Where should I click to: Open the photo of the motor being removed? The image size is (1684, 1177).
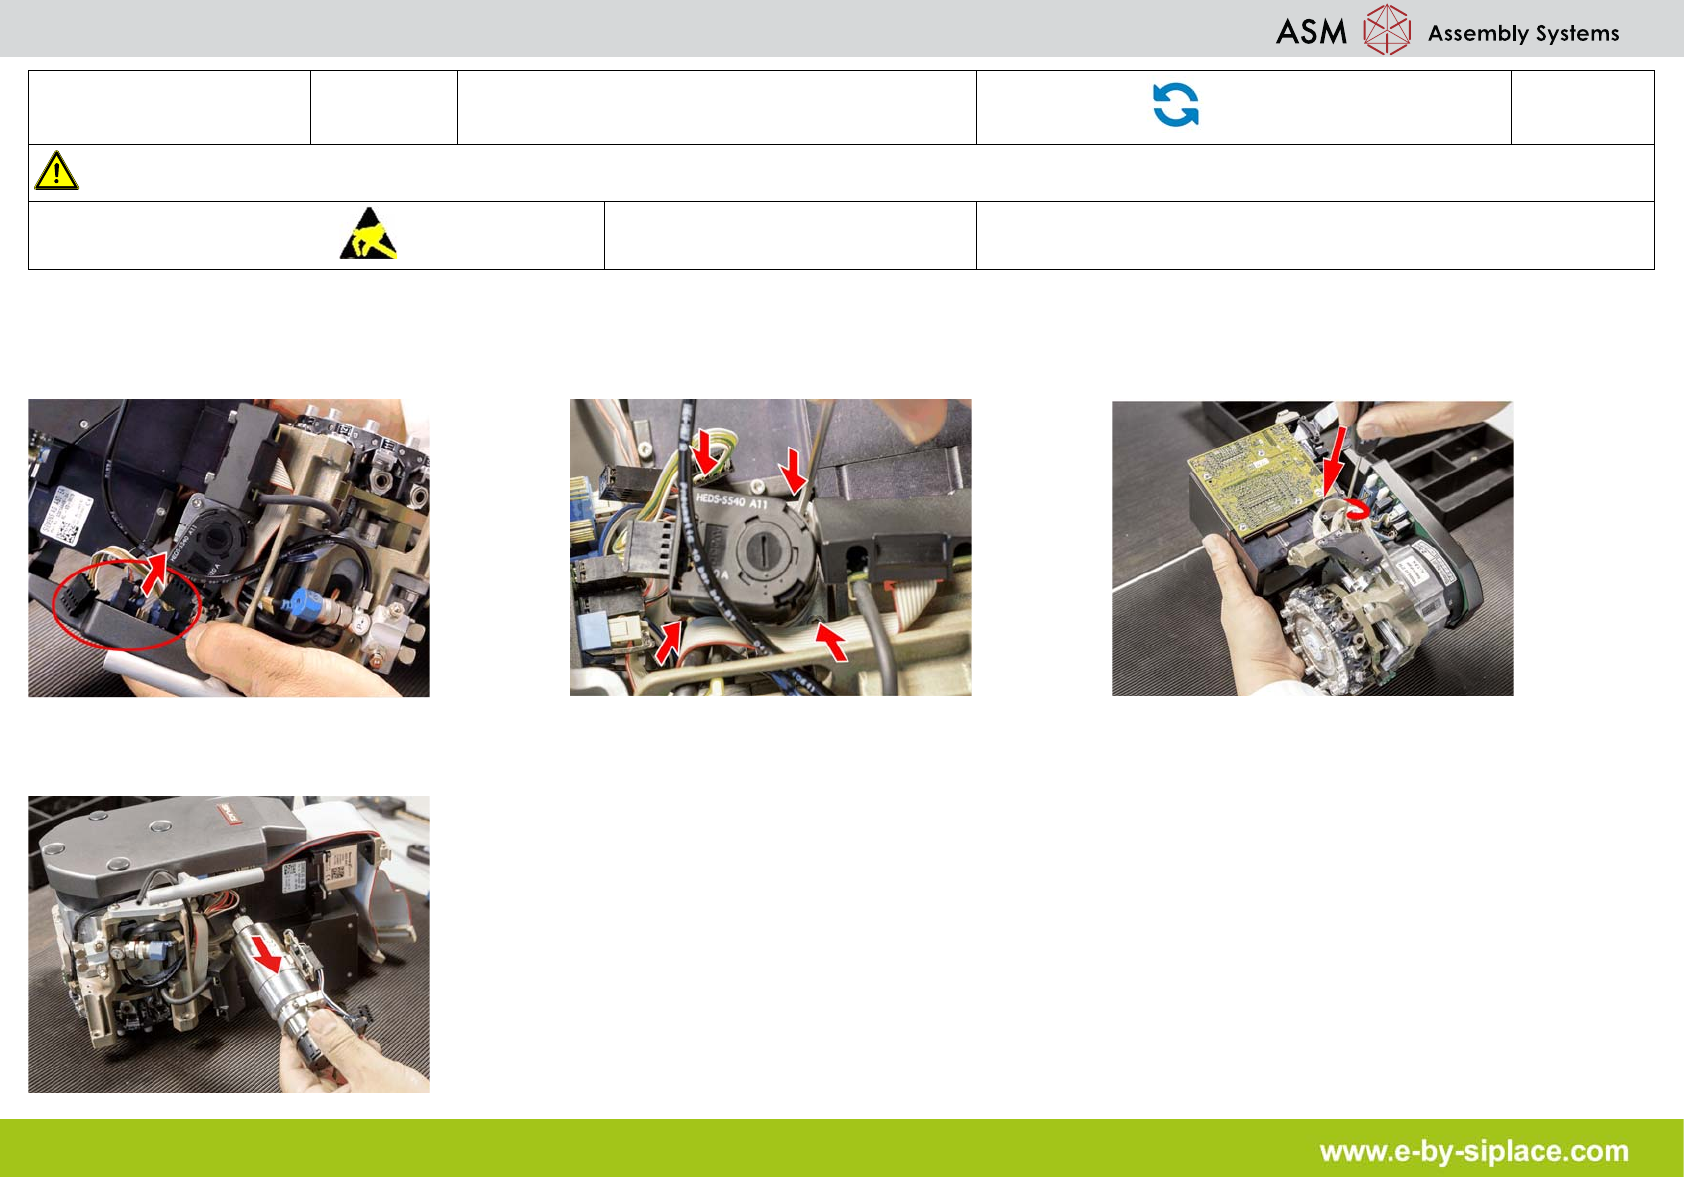pyautogui.click(x=229, y=944)
